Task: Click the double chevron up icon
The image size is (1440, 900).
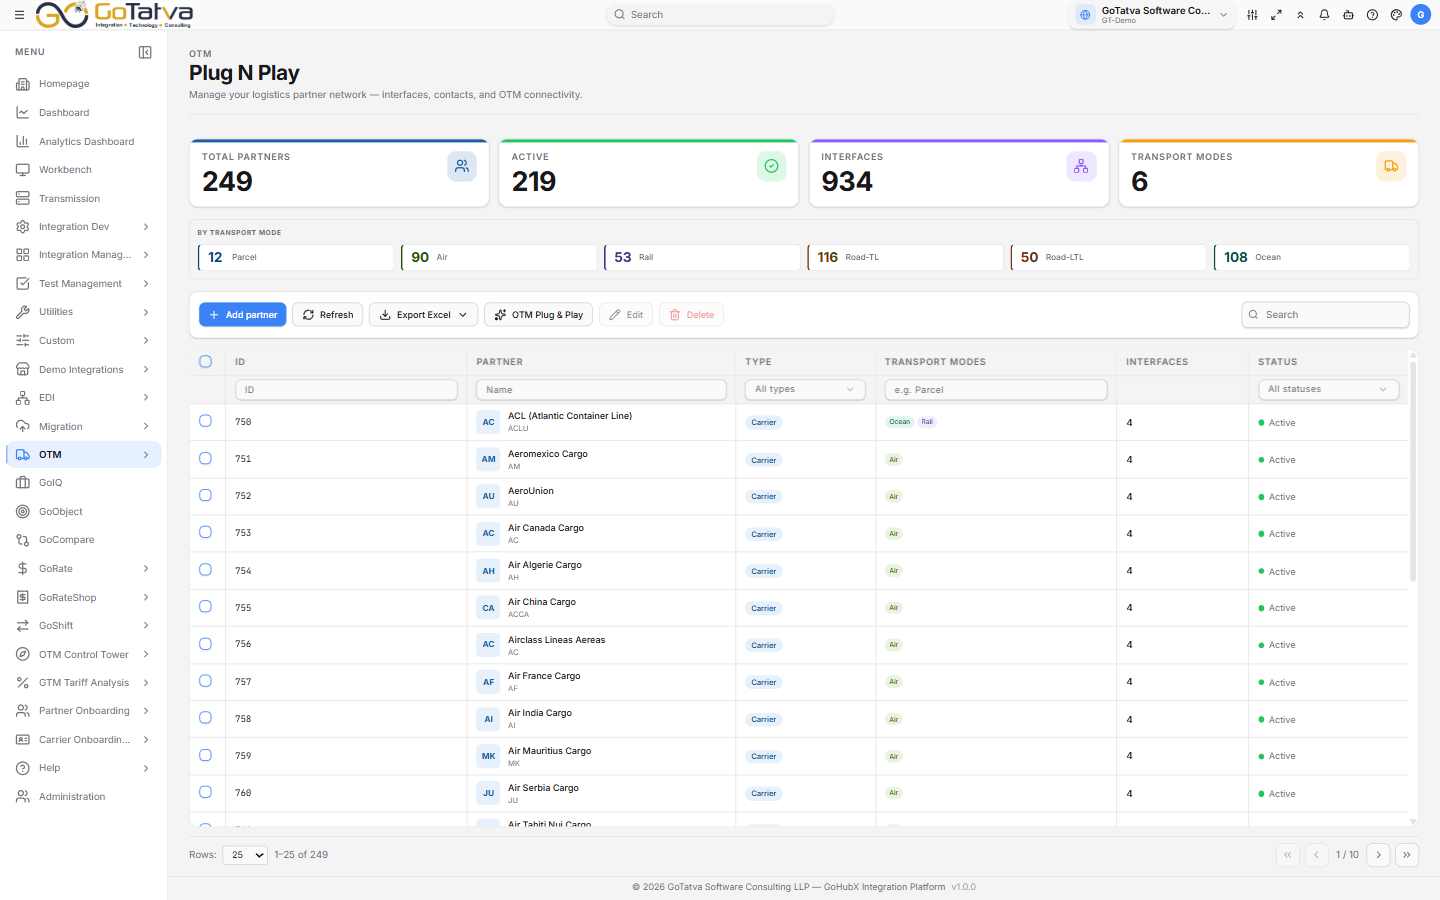Action: click(x=1300, y=15)
